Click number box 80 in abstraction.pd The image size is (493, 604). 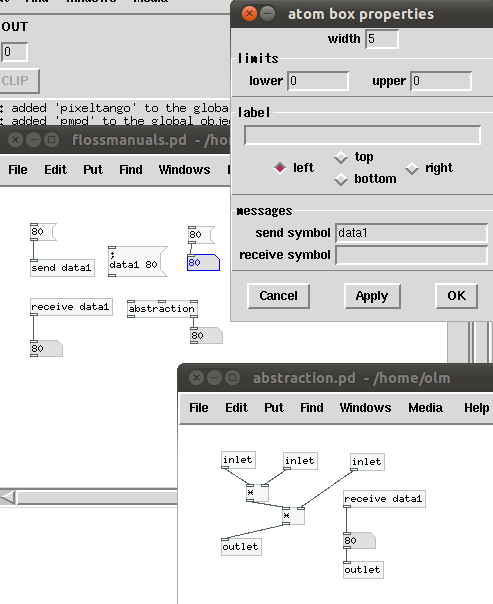(x=359, y=541)
